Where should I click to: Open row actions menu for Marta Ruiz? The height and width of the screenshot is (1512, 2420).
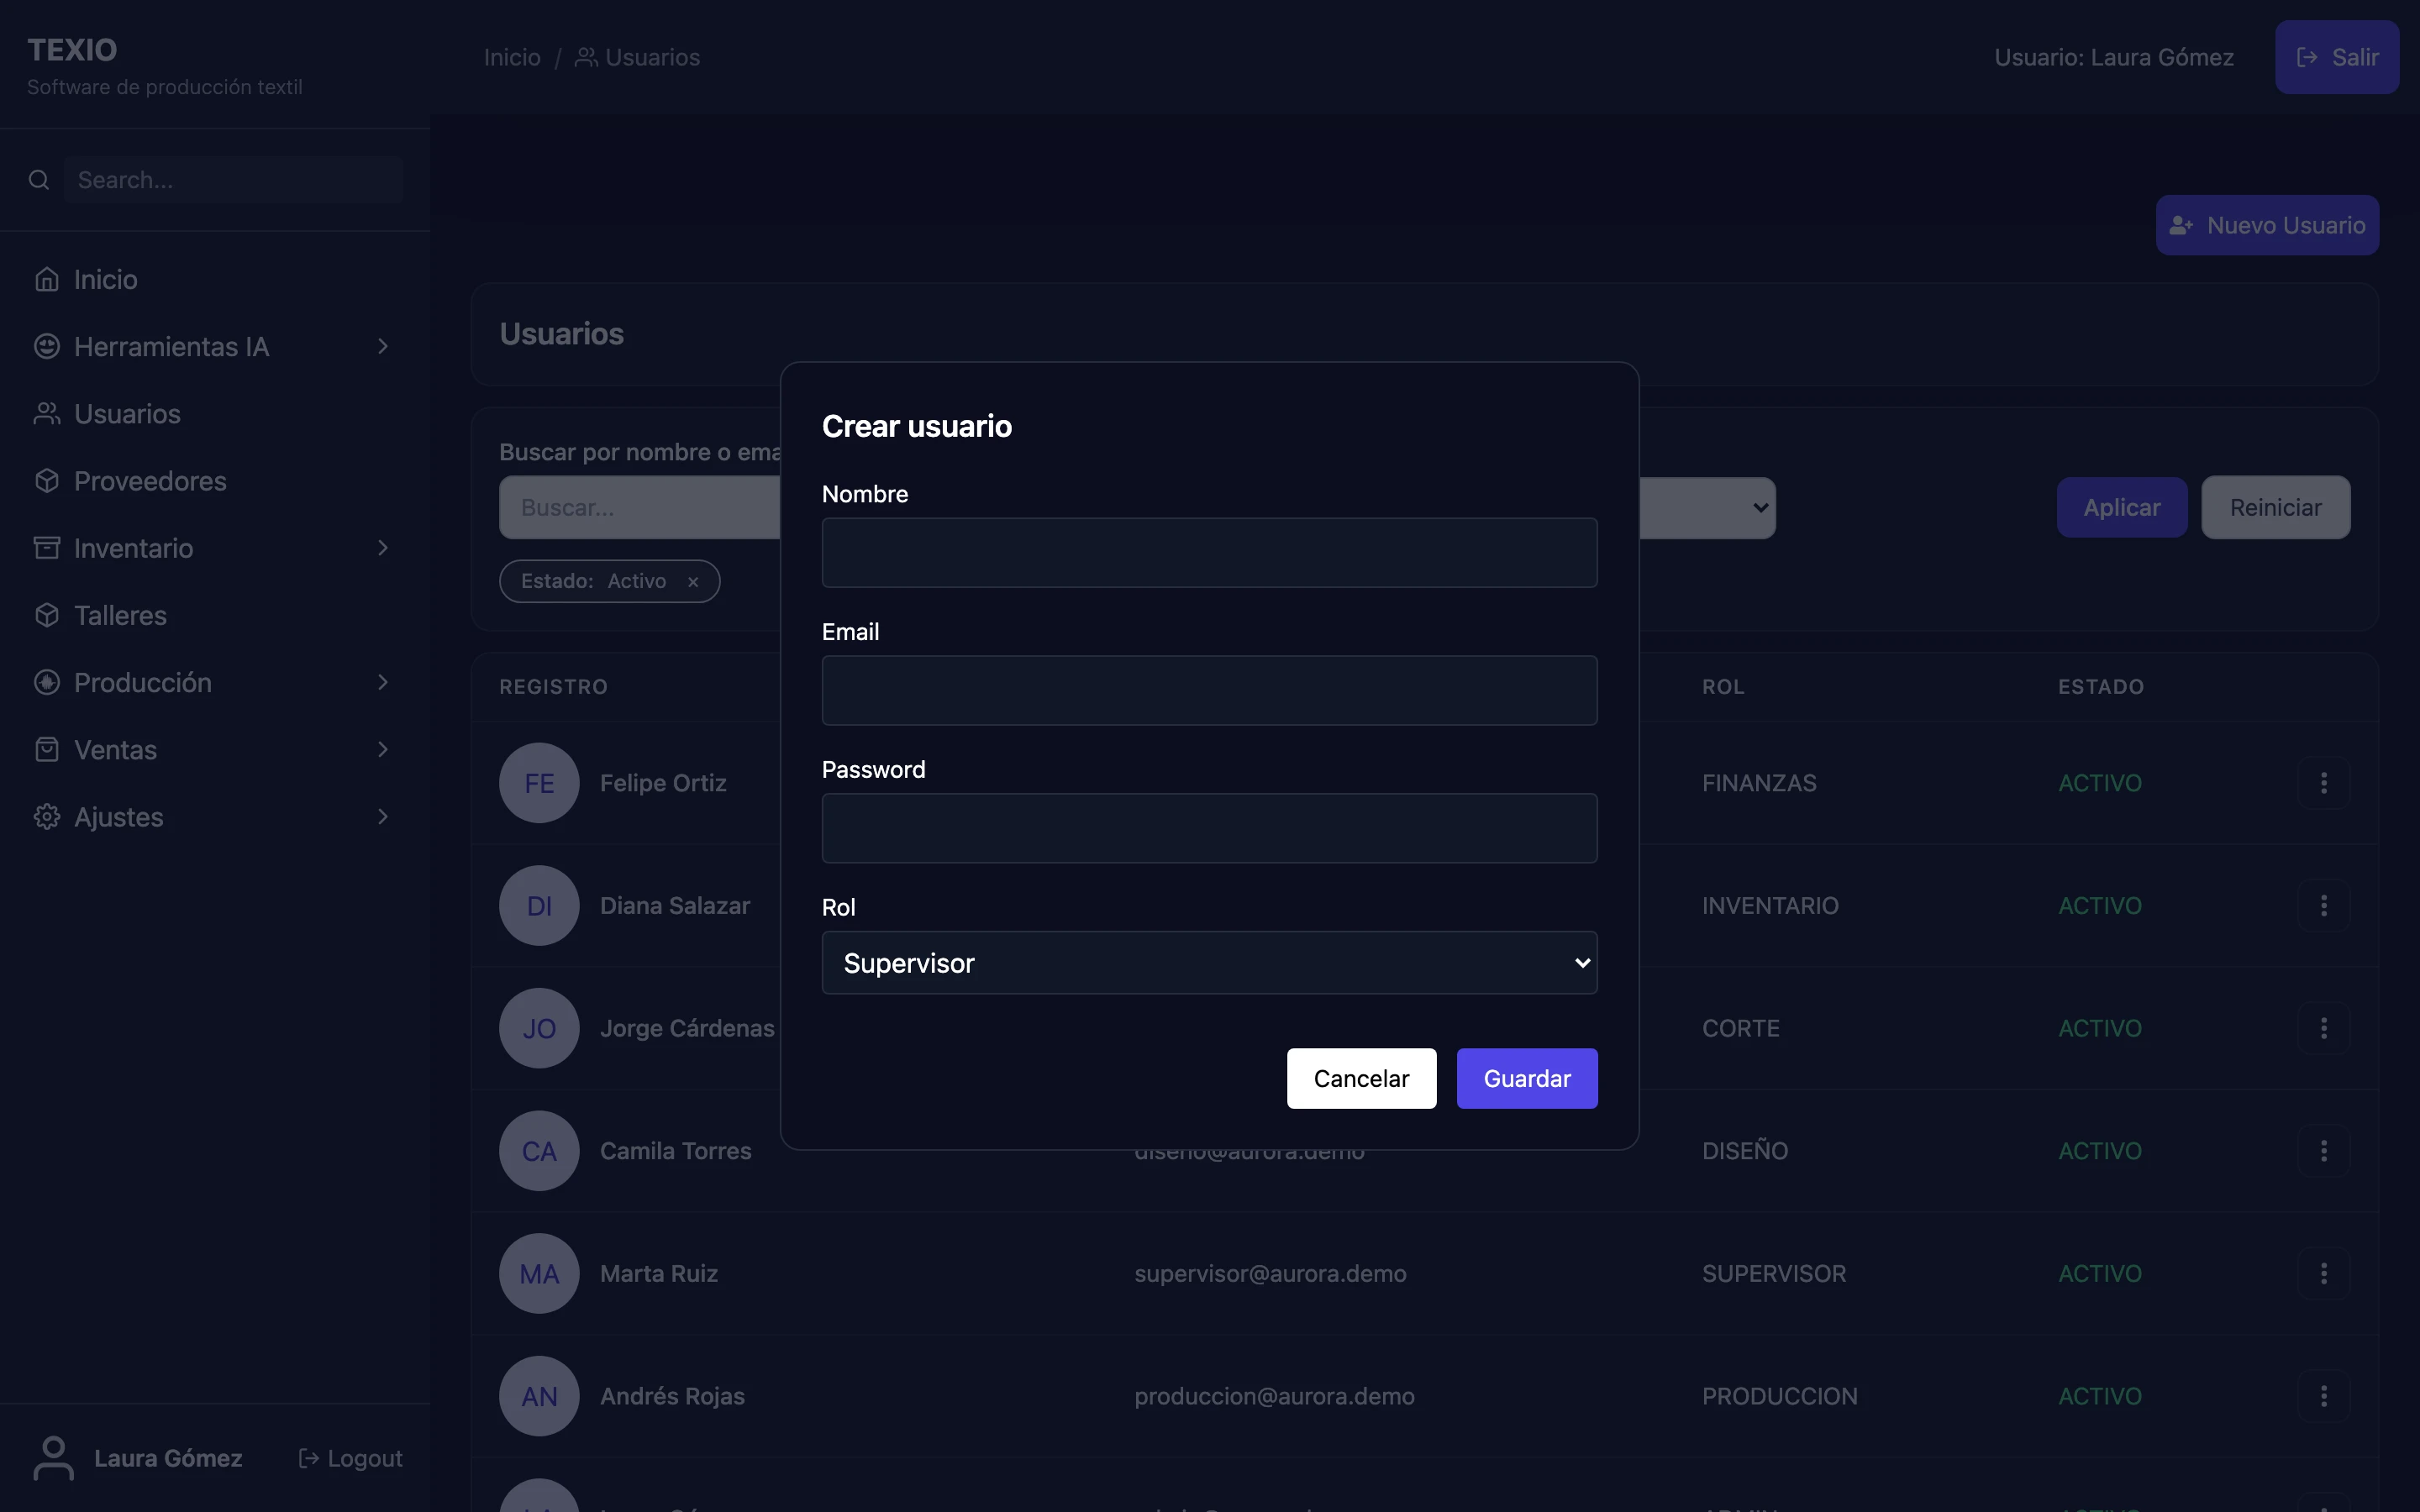(2323, 1273)
